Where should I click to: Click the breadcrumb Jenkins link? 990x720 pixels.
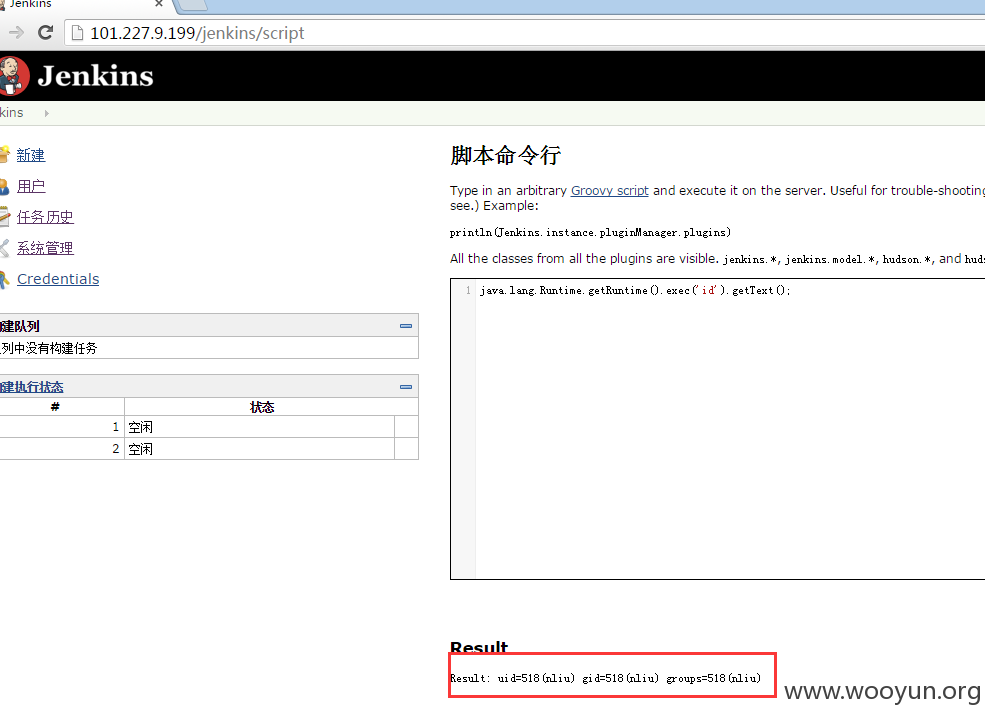[x=12, y=112]
